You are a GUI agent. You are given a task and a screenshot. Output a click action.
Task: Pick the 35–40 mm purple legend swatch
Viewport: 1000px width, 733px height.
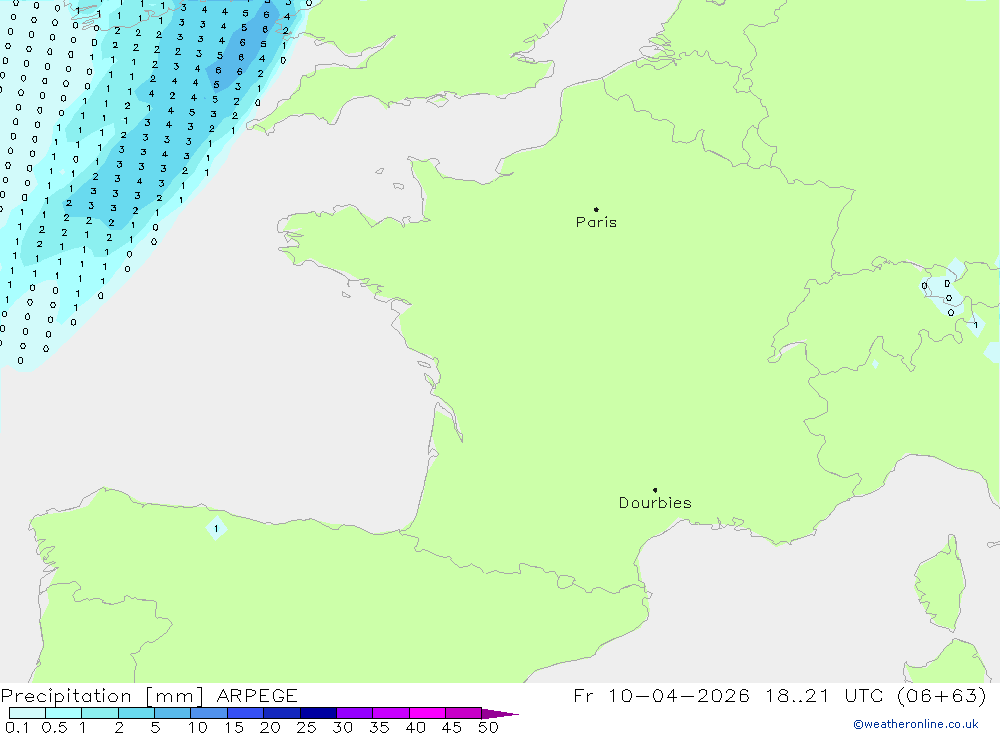[x=391, y=713]
